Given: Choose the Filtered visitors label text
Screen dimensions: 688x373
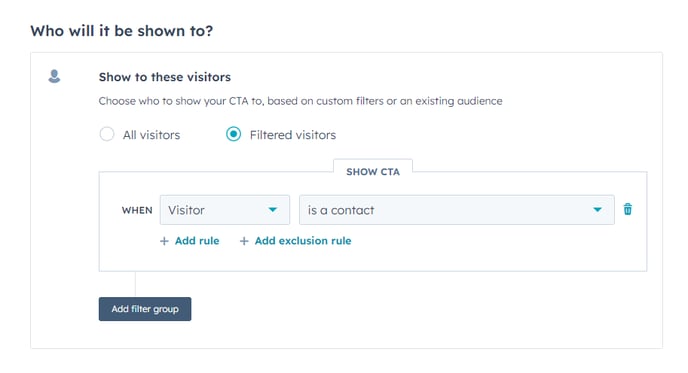Looking at the screenshot, I should (x=293, y=135).
